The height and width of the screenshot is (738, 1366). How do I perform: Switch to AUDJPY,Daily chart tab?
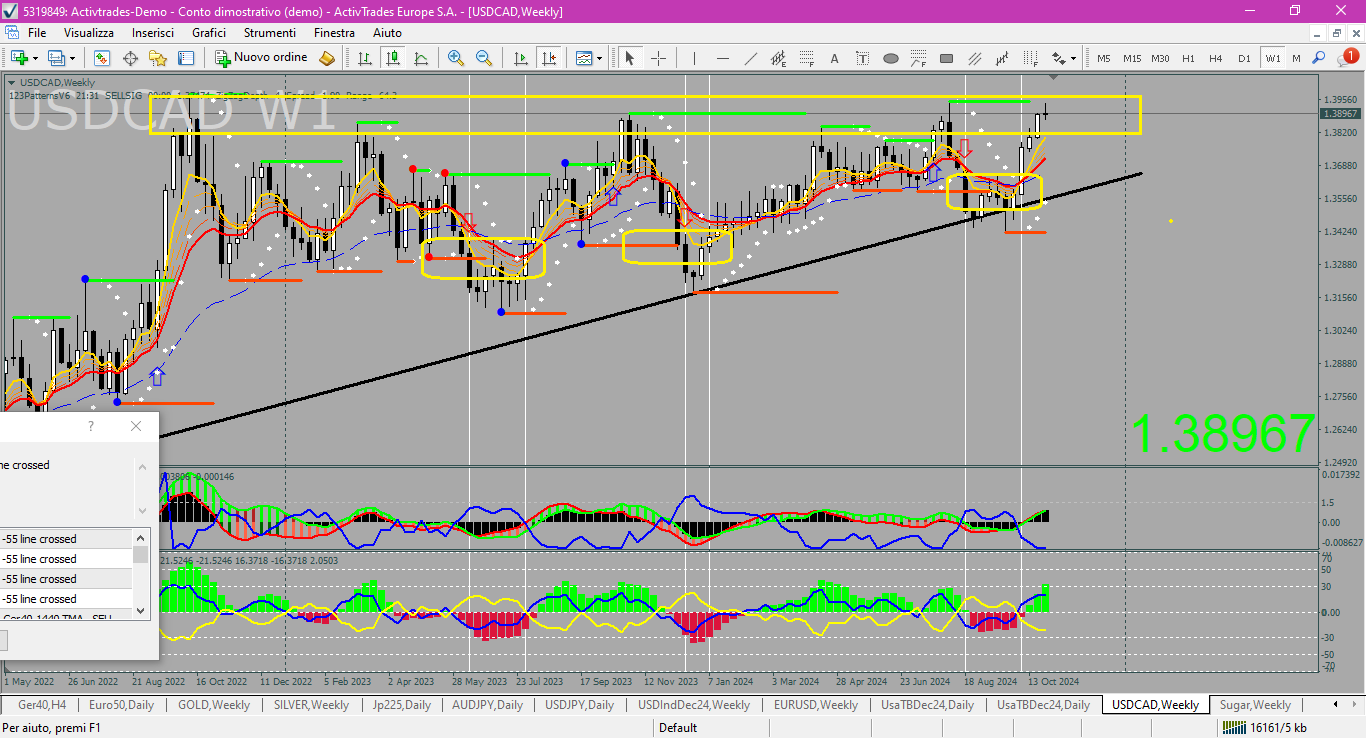(487, 705)
